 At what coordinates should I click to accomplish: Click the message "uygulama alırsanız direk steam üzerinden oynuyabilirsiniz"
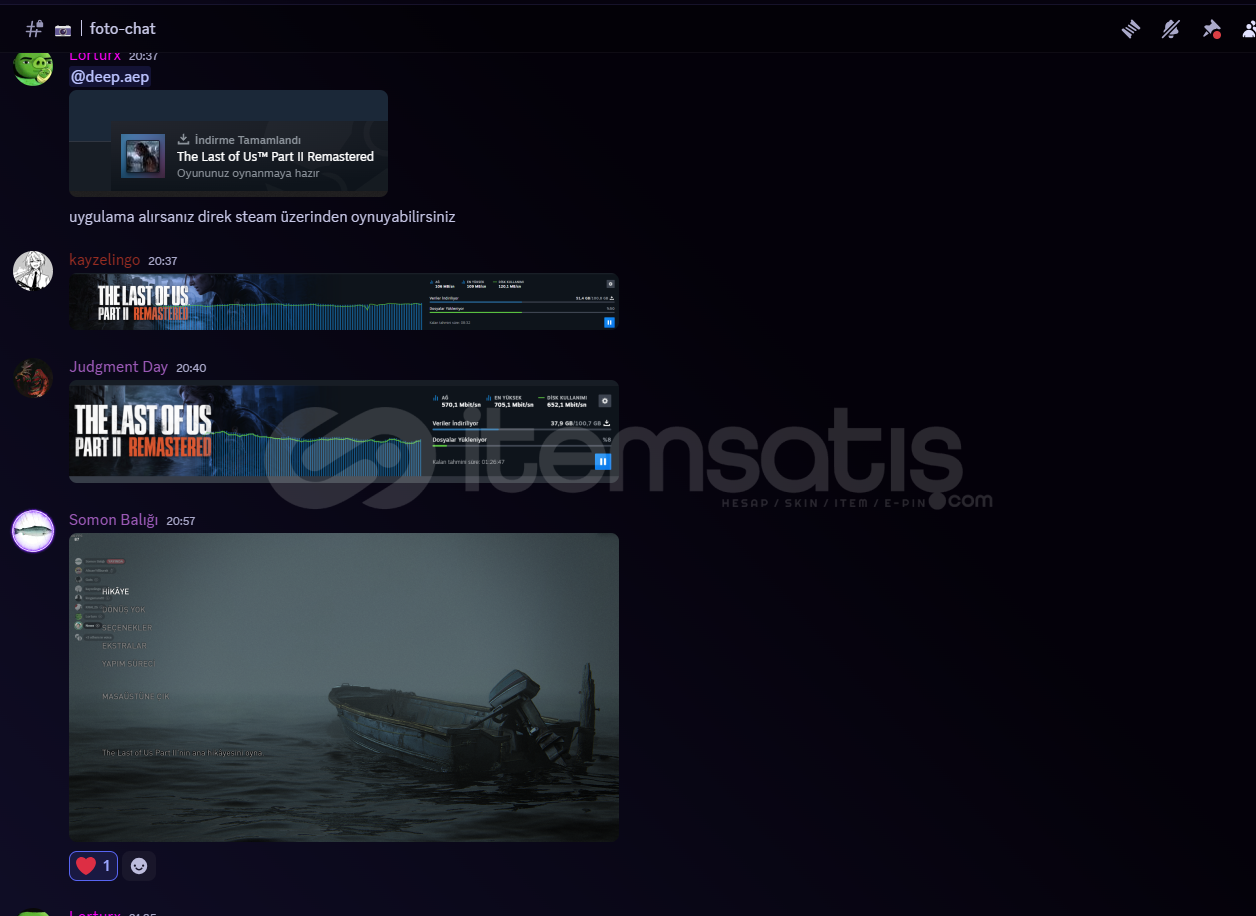tap(262, 217)
